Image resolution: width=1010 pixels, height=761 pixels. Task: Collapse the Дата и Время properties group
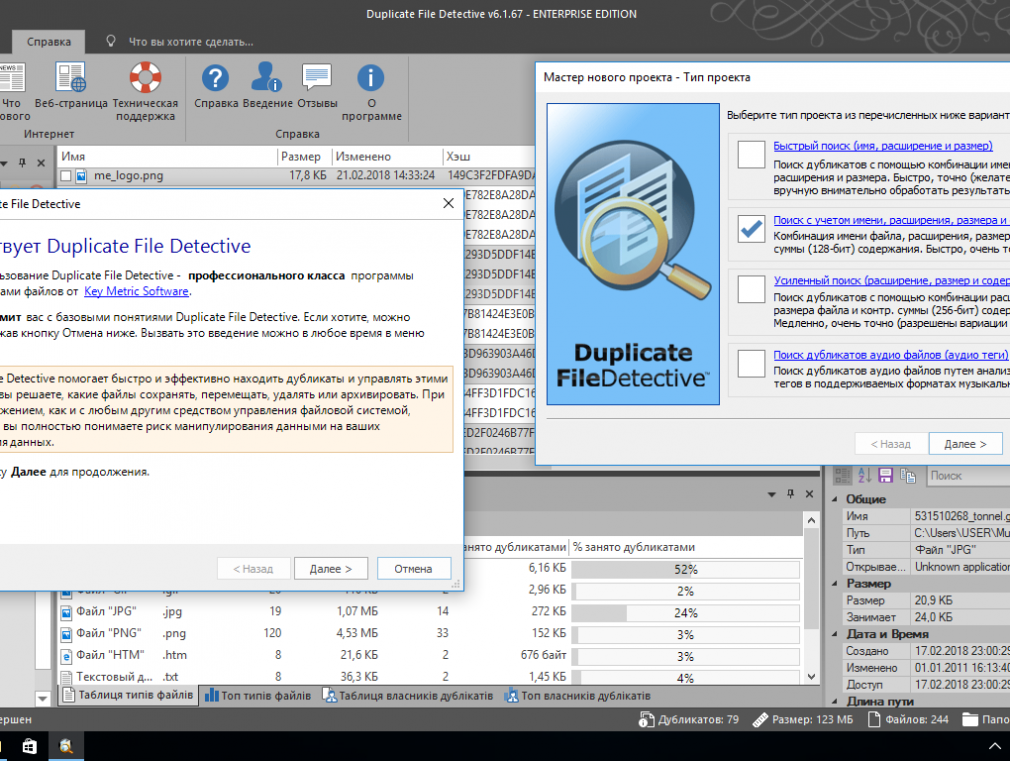(x=835, y=634)
